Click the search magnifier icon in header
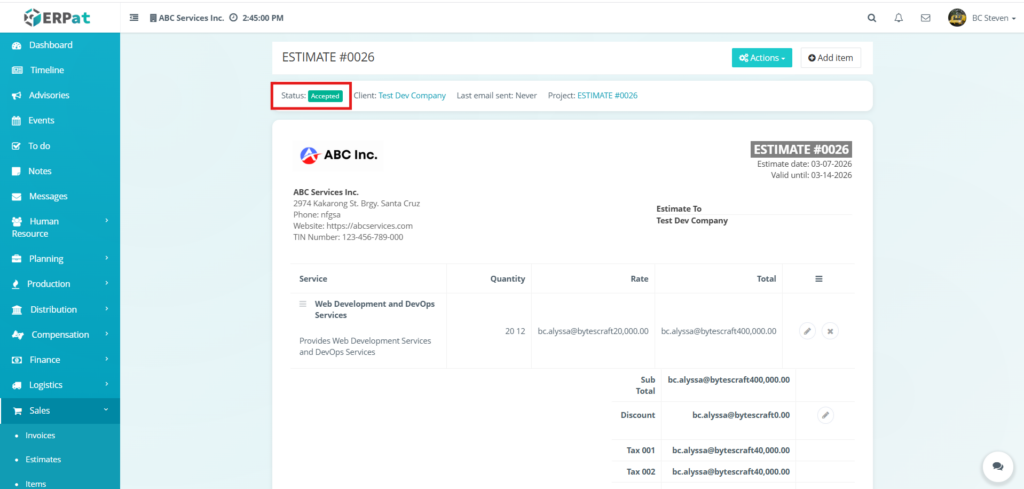The height and width of the screenshot is (489, 1024). click(x=872, y=18)
